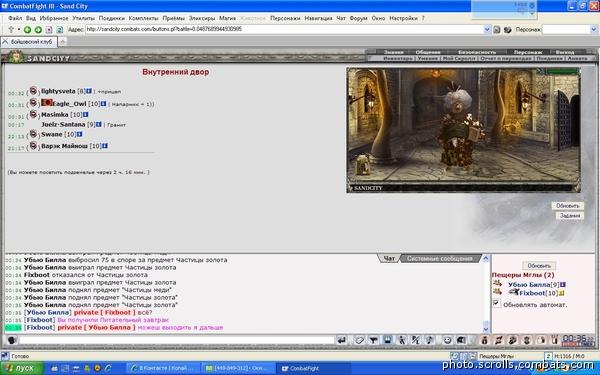Screen dimensions: 600x375
Task: Click the green forward navigation arrow
Action: pos(38,29)
